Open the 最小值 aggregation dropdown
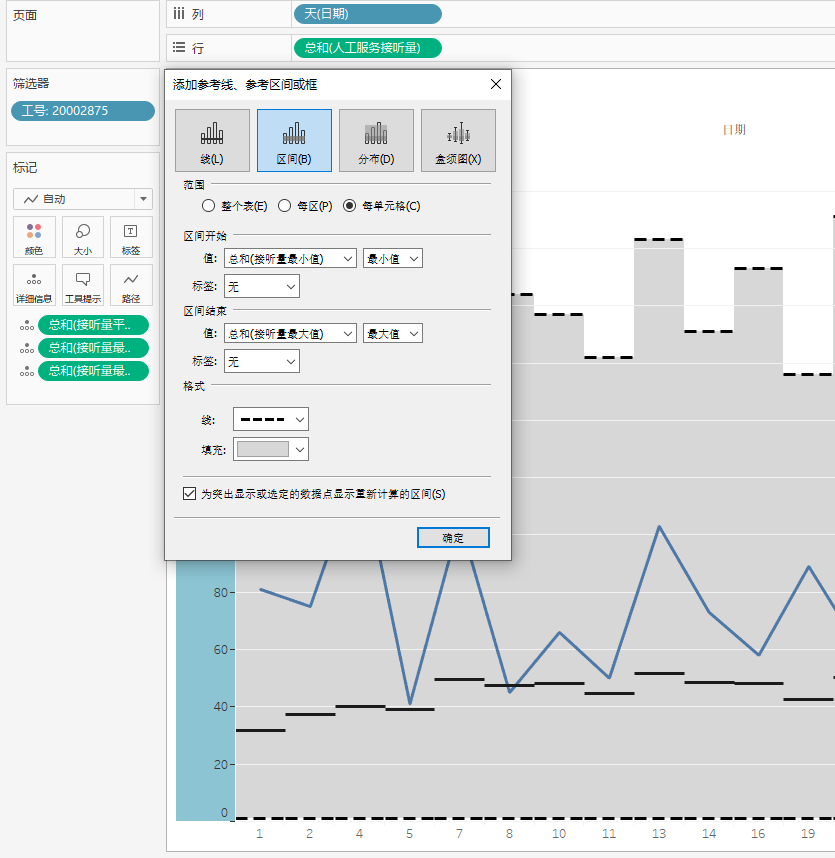The height and width of the screenshot is (858, 835). (393, 258)
